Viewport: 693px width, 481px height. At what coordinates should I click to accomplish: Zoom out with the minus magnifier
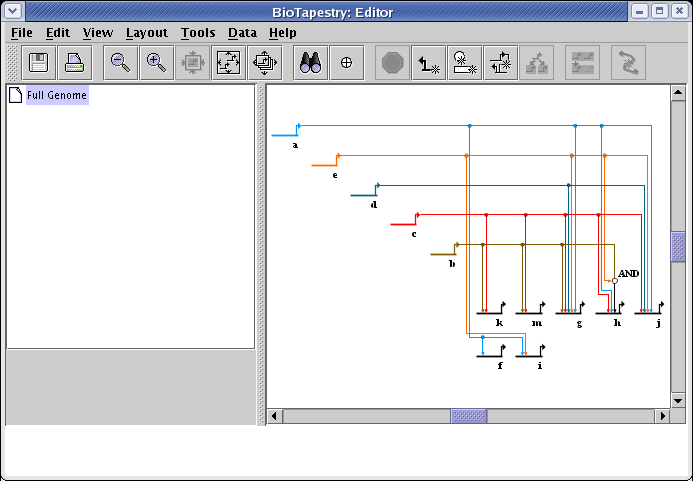point(120,63)
